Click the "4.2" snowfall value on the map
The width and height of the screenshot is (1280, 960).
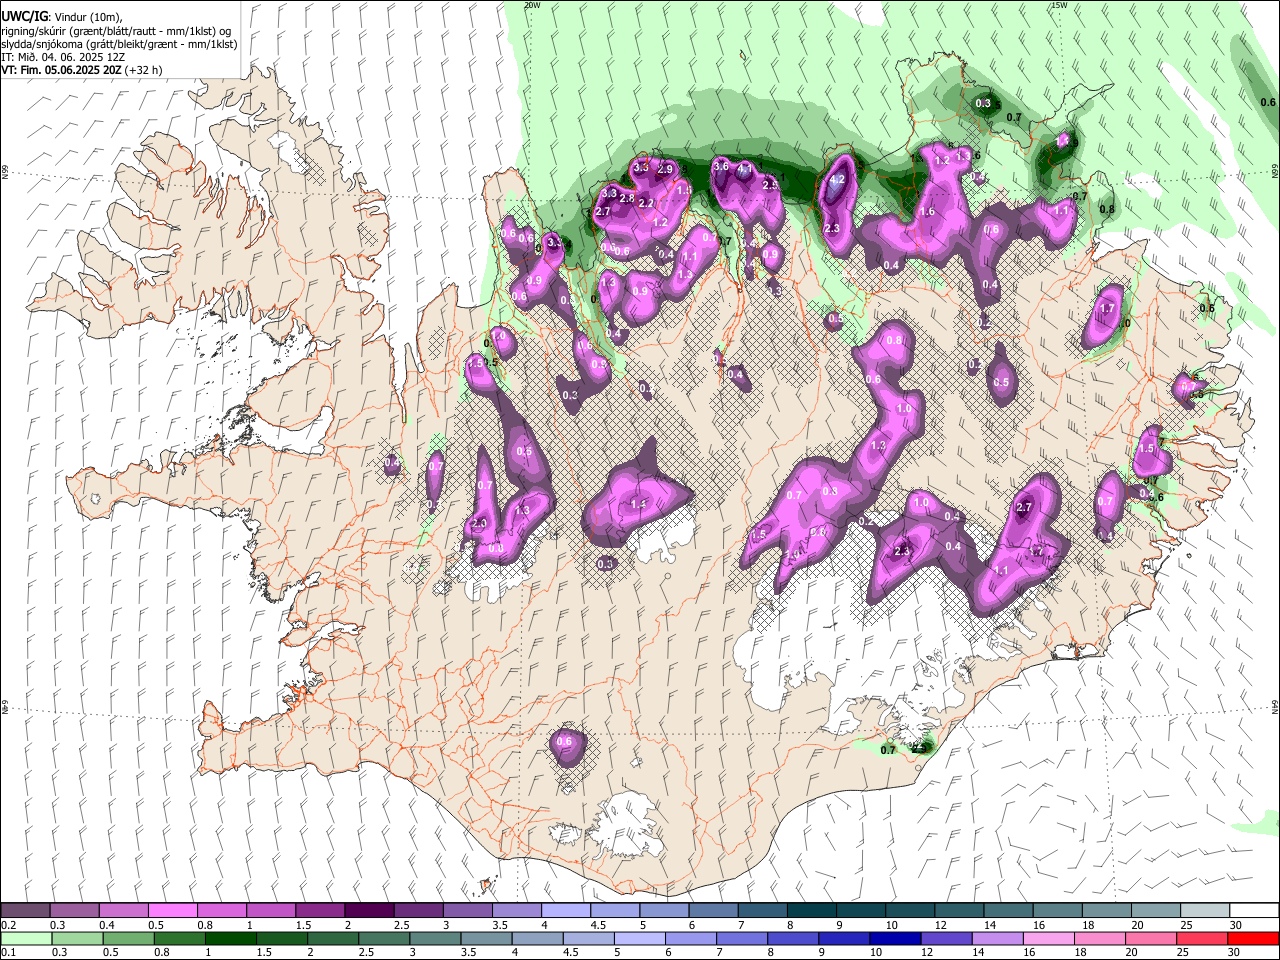click(x=838, y=180)
